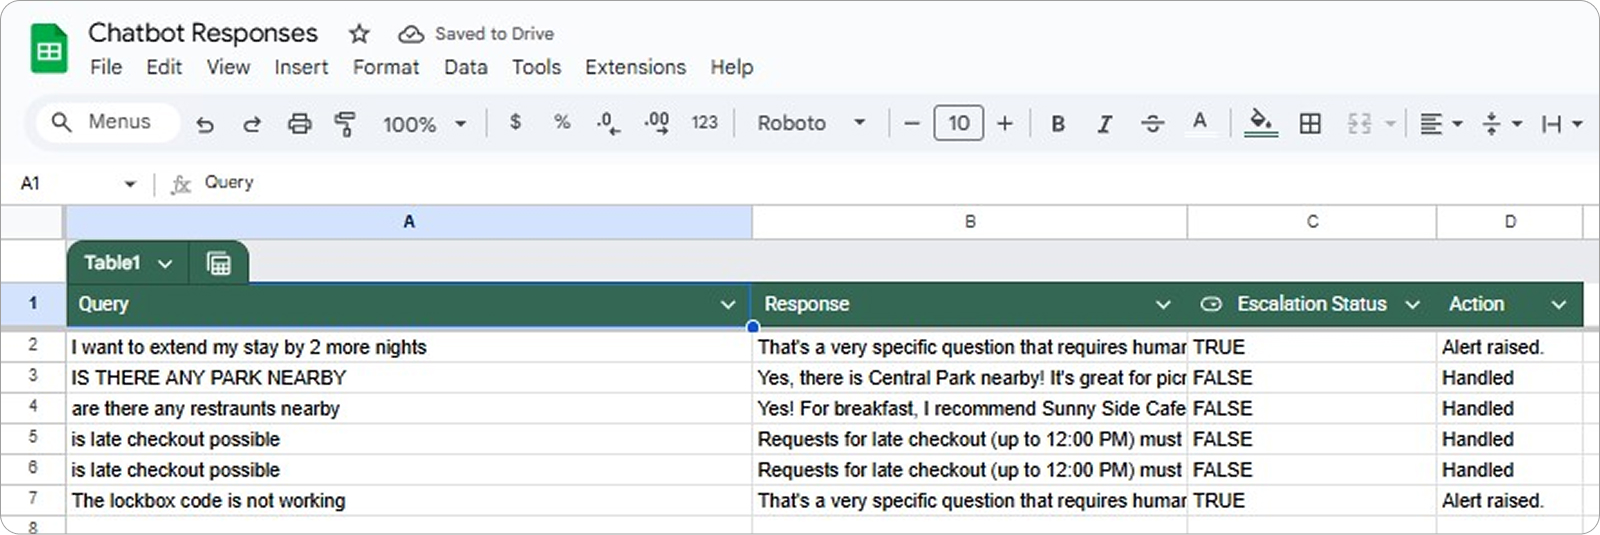
Task: Apply currency format with dollar icon
Action: pos(515,122)
